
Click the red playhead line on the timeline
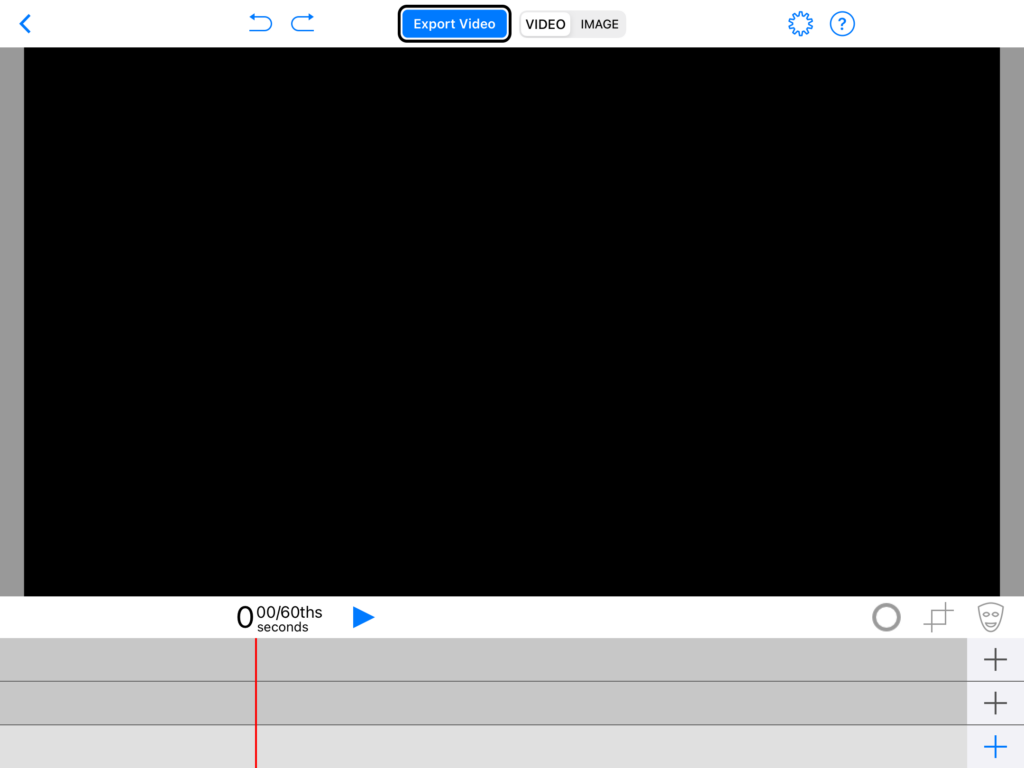[256, 702]
